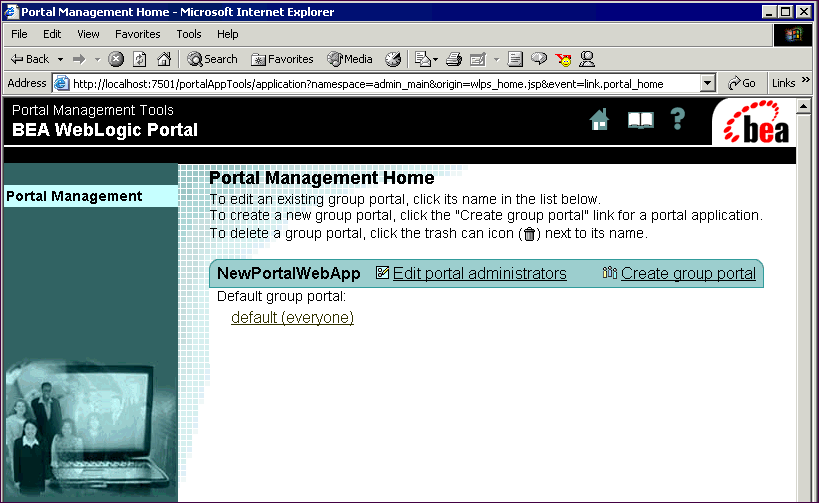
Task: Click the Refresh page icon
Action: 139,59
